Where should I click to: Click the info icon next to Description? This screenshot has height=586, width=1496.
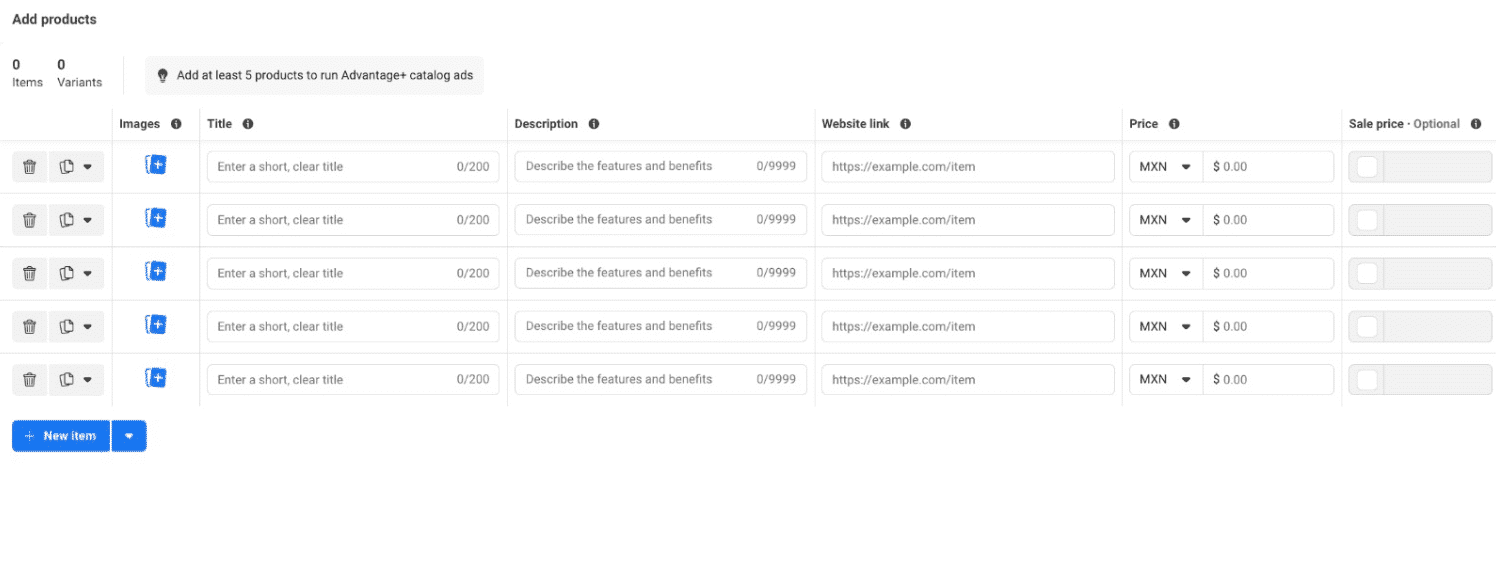pos(594,124)
